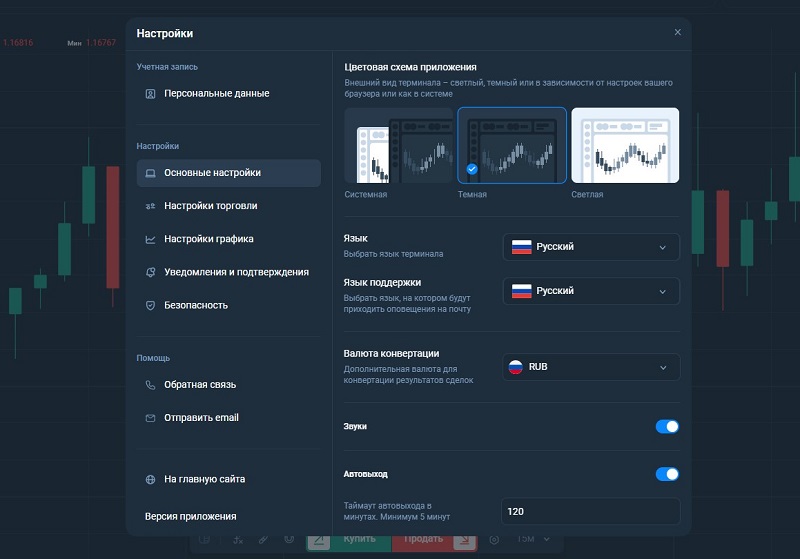800x559 pixels.
Task: Expand the Язык поддержки dropdown
Action: (x=590, y=291)
